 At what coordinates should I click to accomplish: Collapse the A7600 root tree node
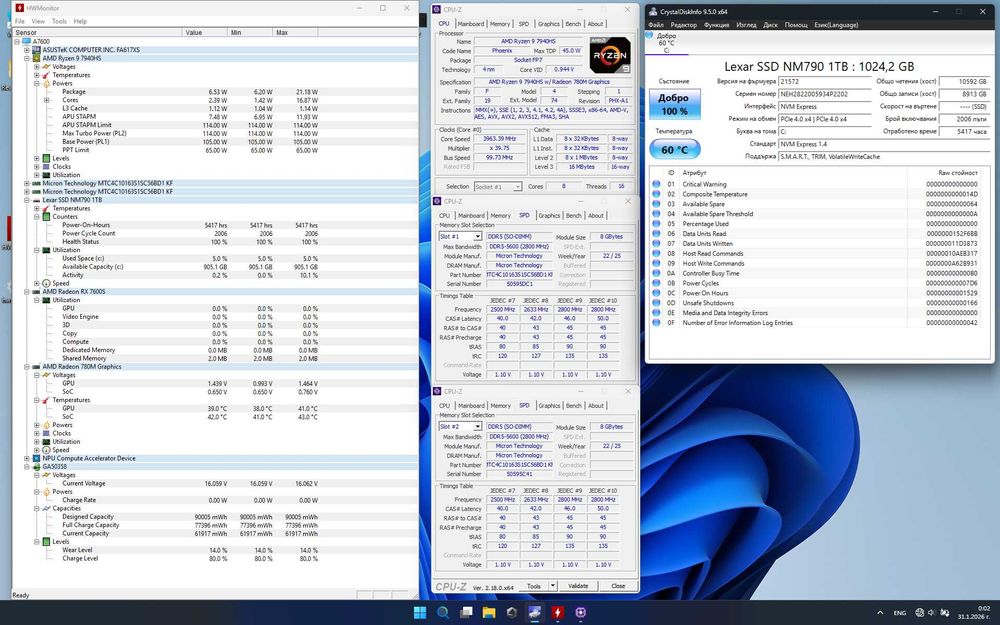point(17,41)
